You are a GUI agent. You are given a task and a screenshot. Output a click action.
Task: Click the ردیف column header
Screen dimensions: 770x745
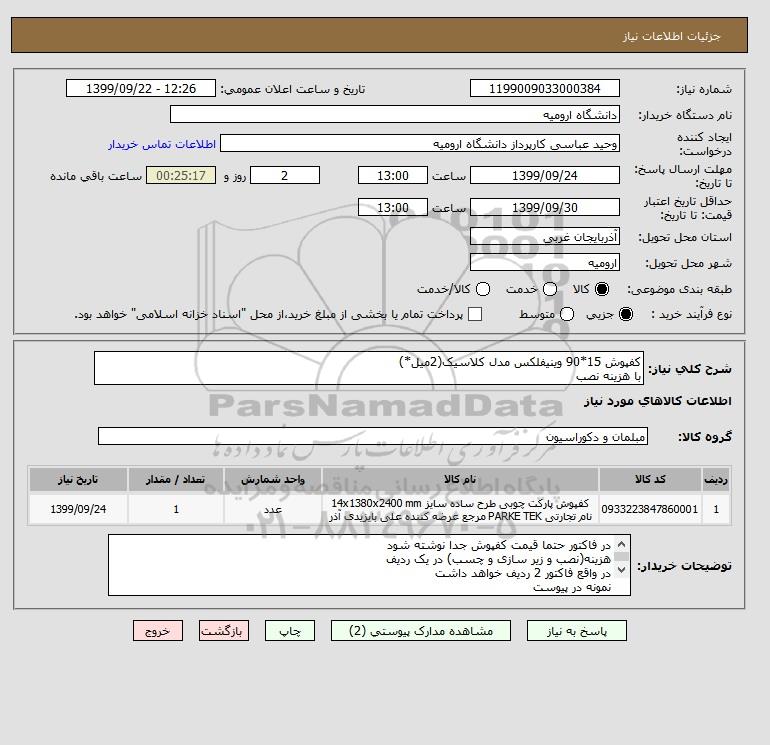[x=716, y=479]
